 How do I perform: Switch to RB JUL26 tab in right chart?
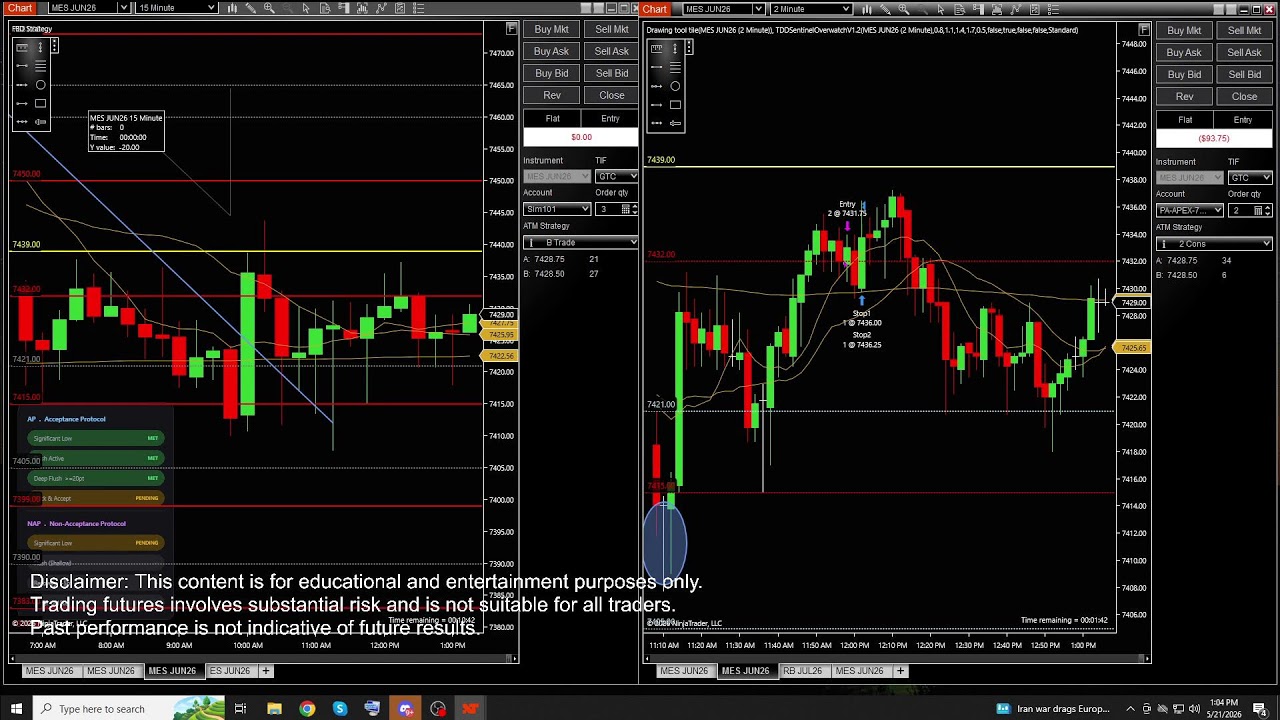tap(803, 671)
